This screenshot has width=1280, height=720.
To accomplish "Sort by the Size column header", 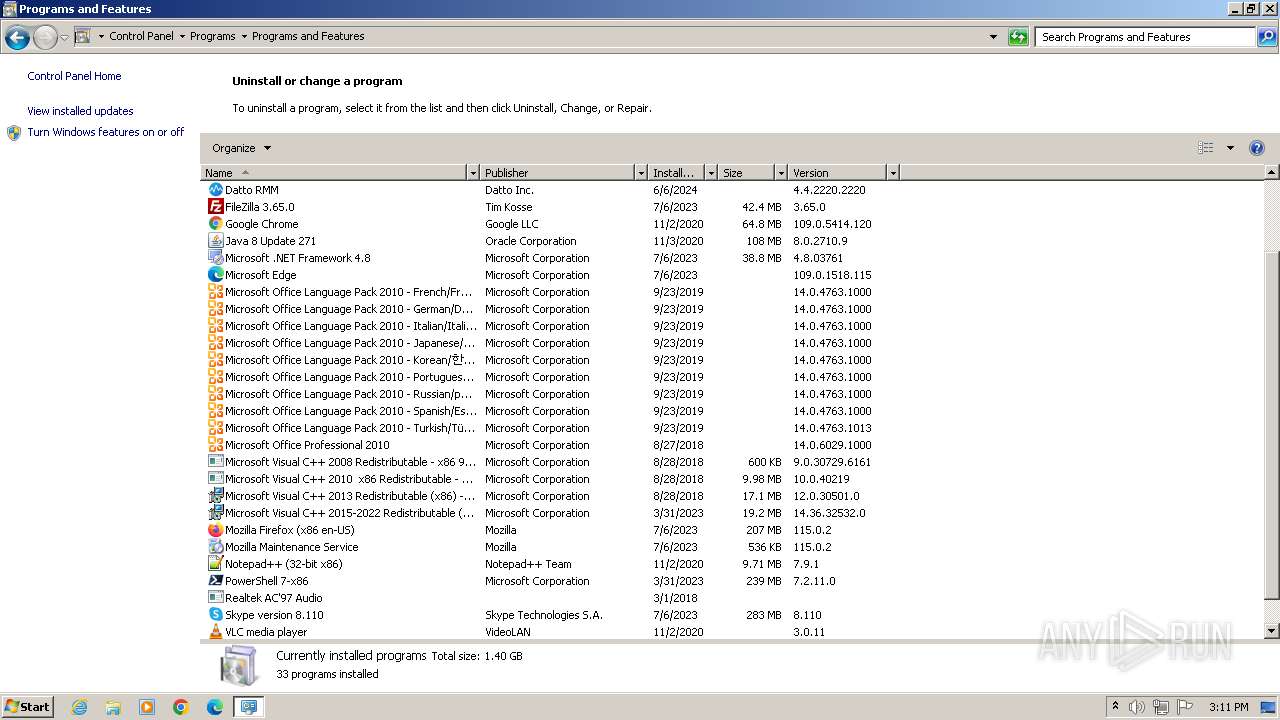I will (747, 173).
